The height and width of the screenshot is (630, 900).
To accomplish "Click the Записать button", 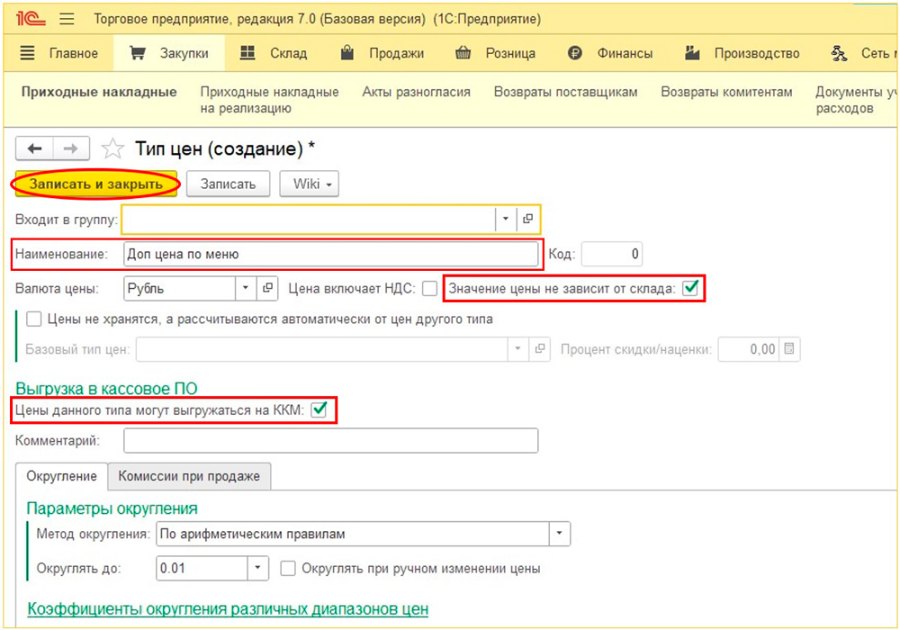I will [x=228, y=184].
